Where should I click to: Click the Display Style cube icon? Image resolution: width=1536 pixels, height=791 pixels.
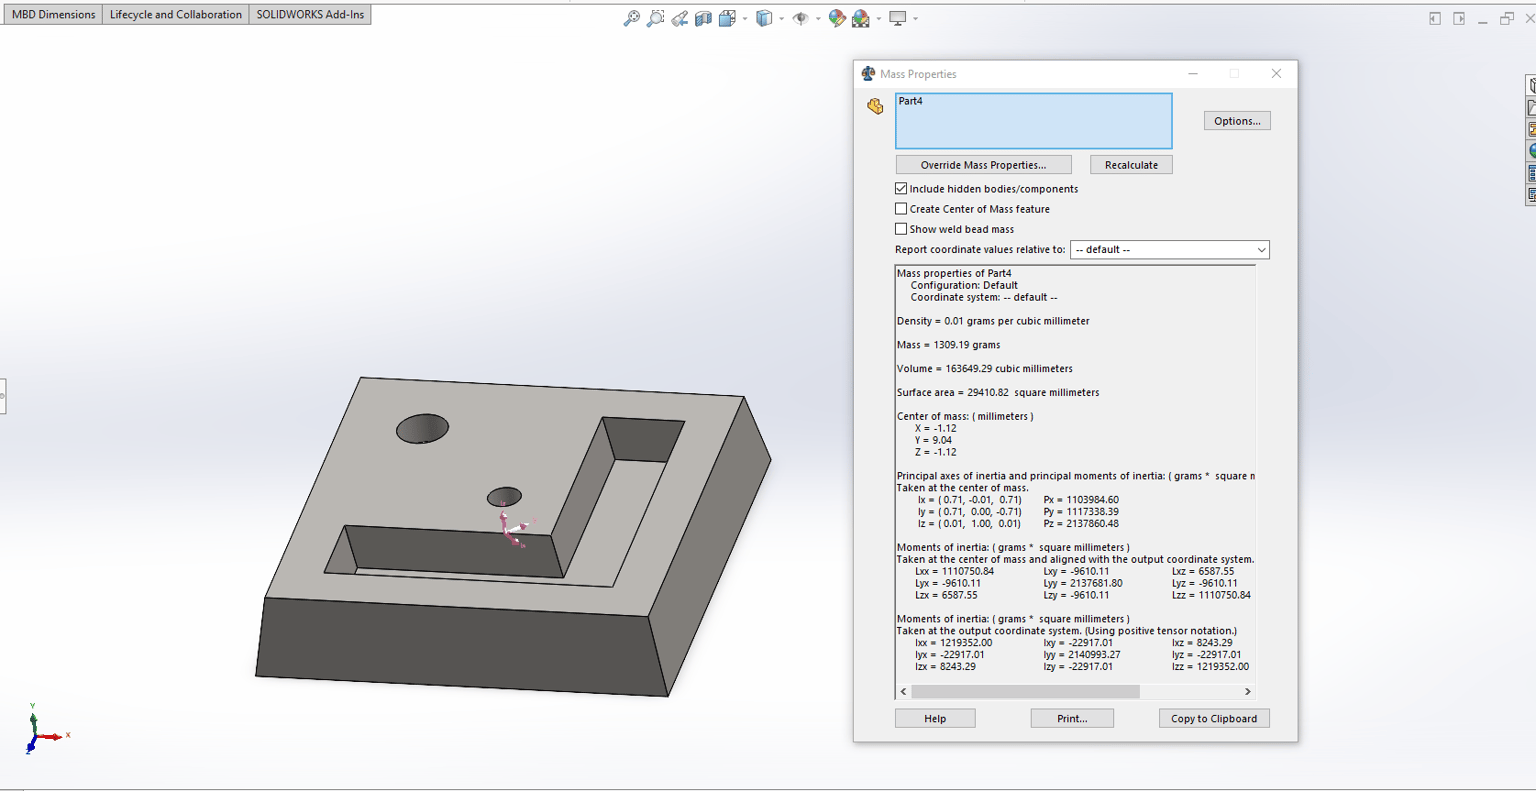click(x=764, y=18)
